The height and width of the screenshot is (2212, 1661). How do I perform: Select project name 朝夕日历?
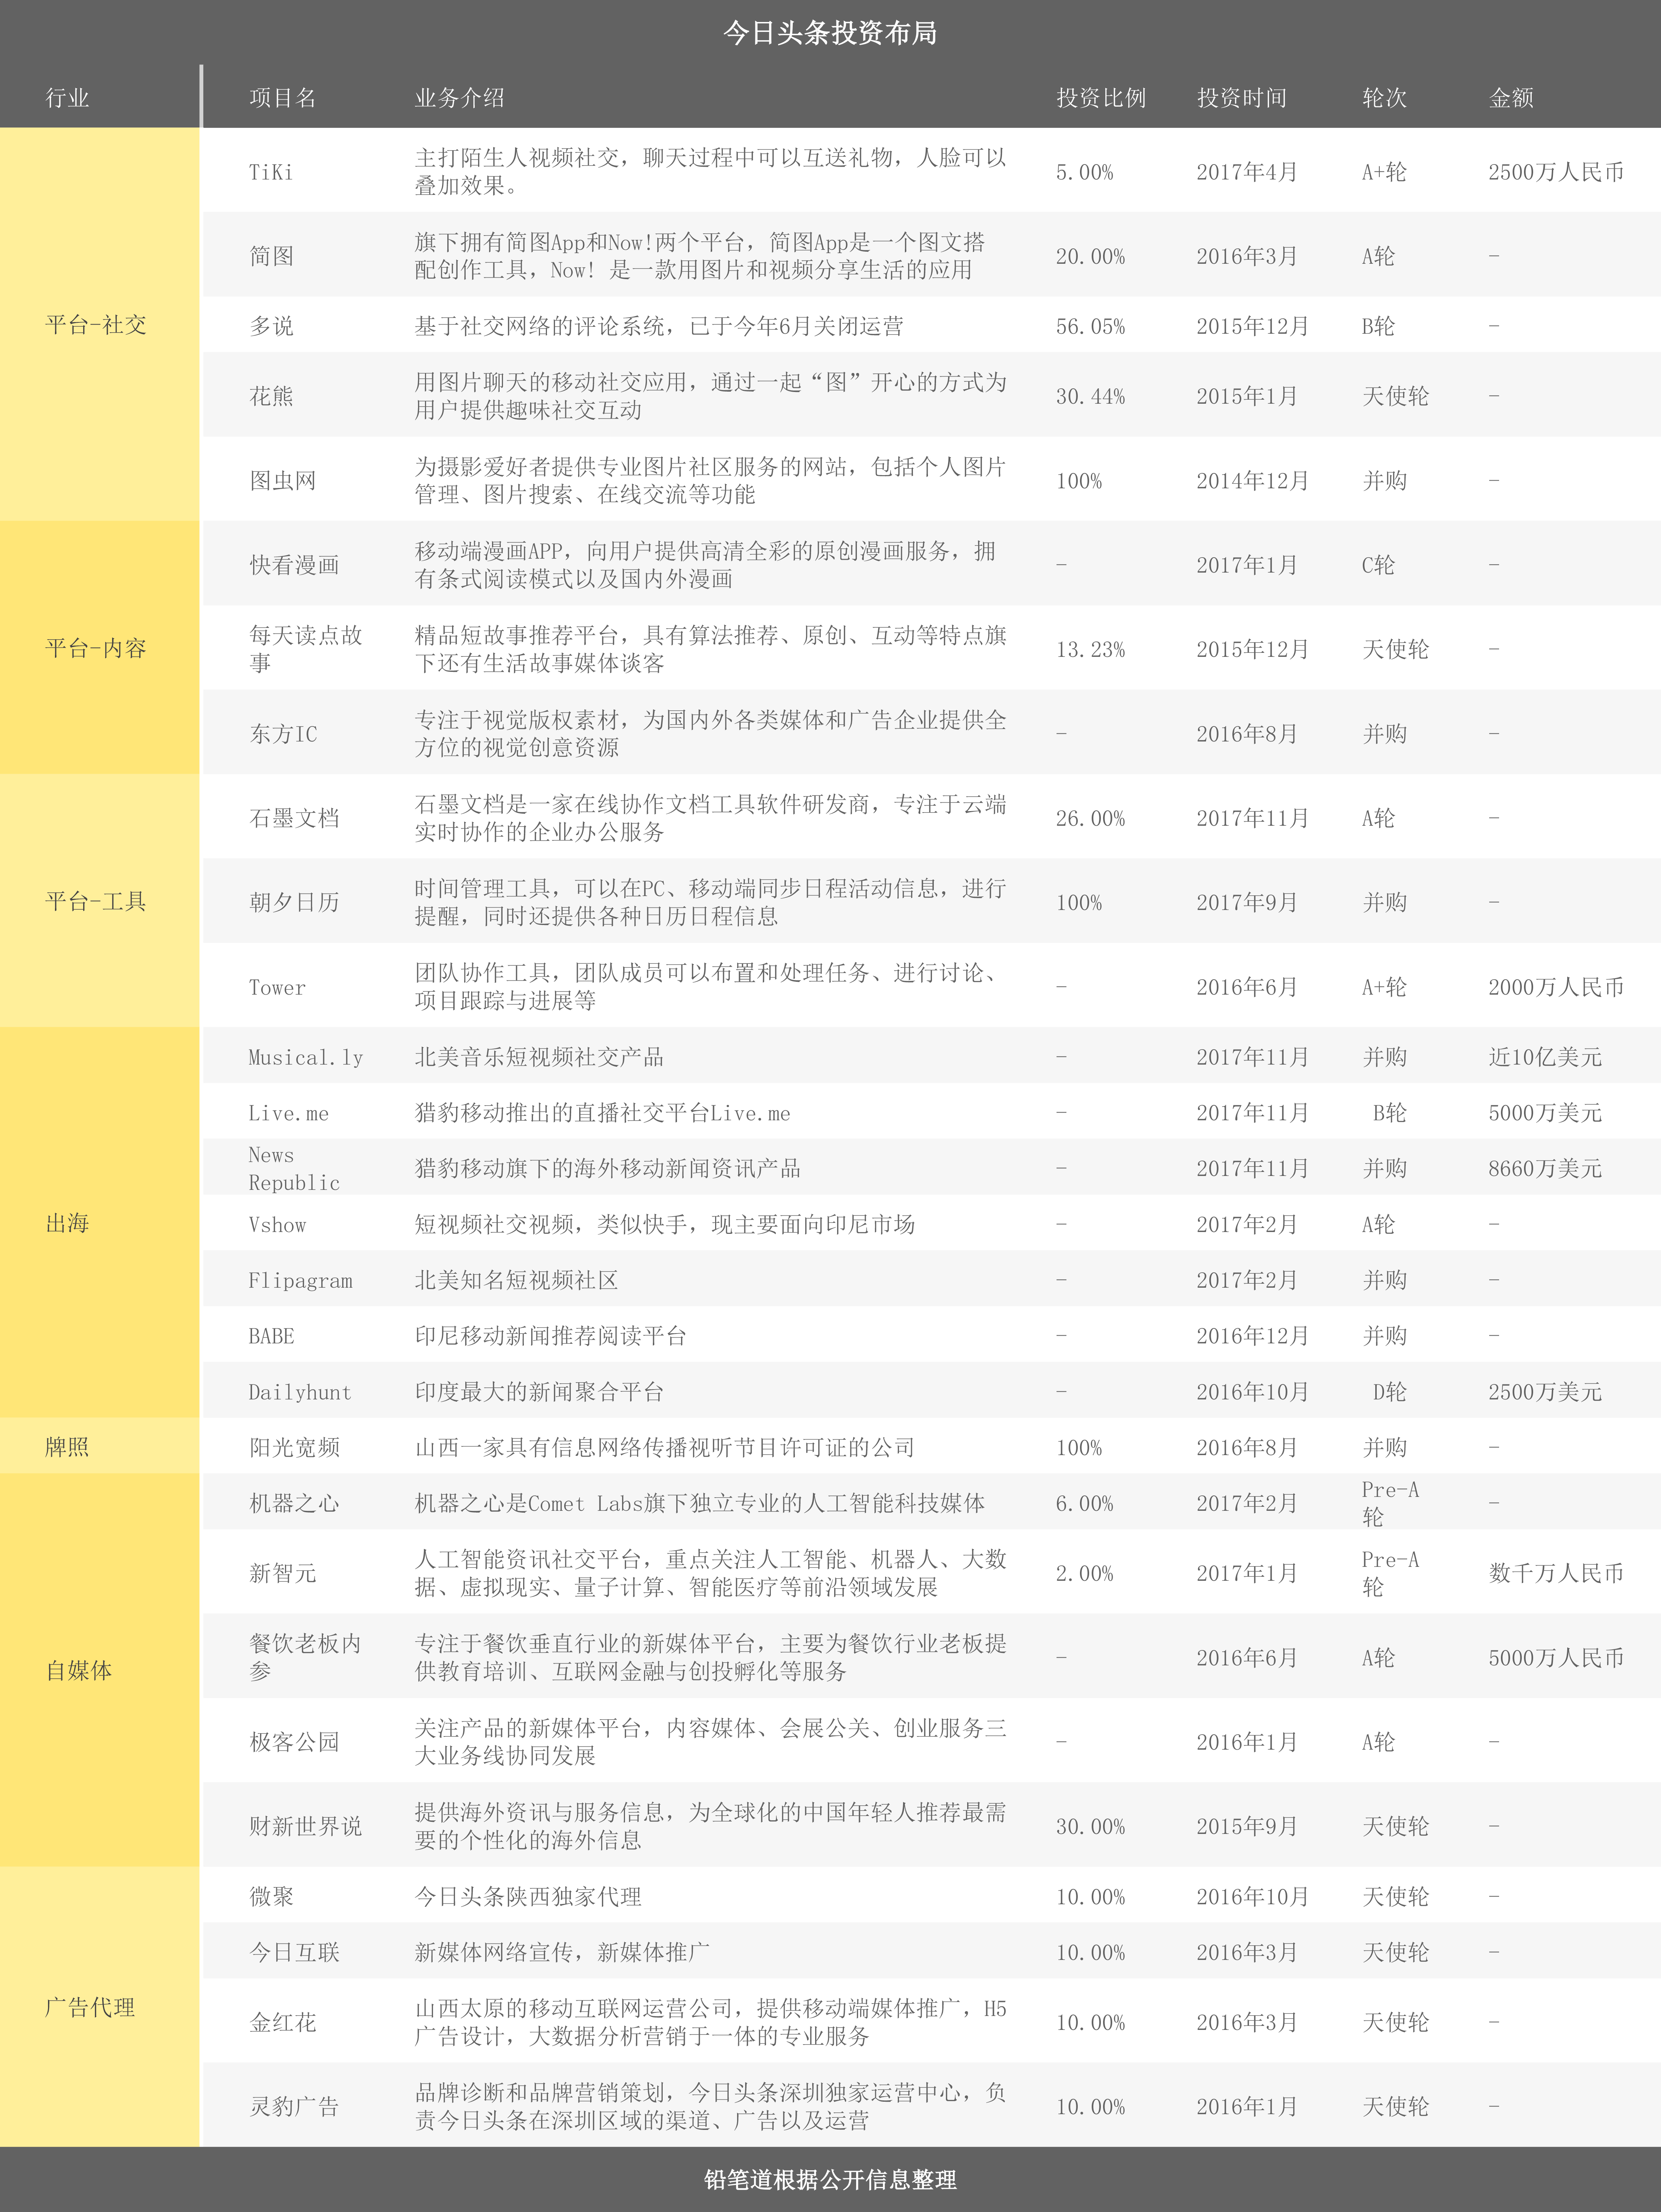pyautogui.click(x=294, y=902)
